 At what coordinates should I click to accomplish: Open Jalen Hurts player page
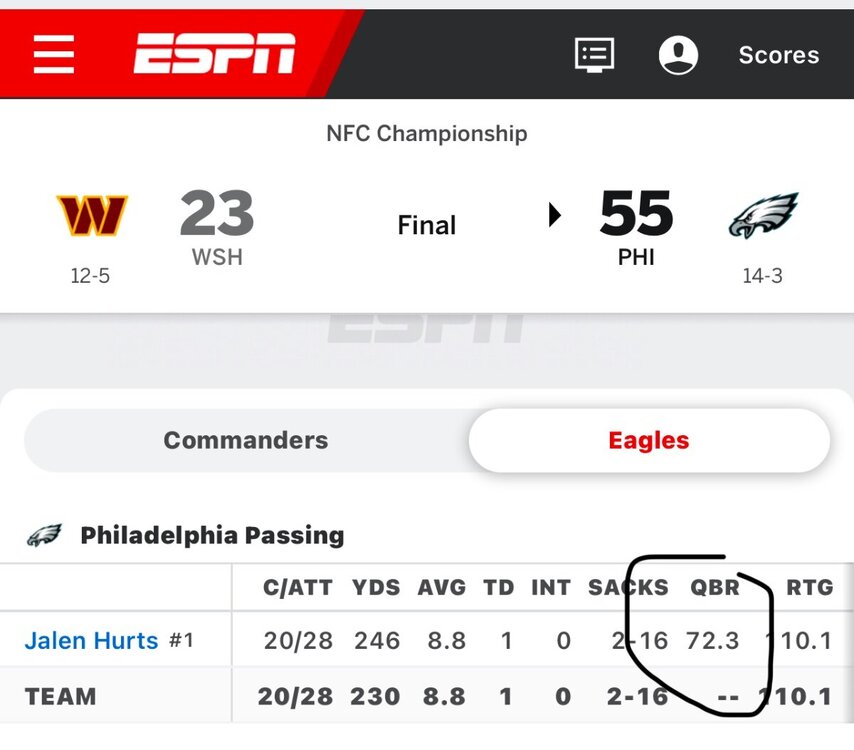point(91,640)
